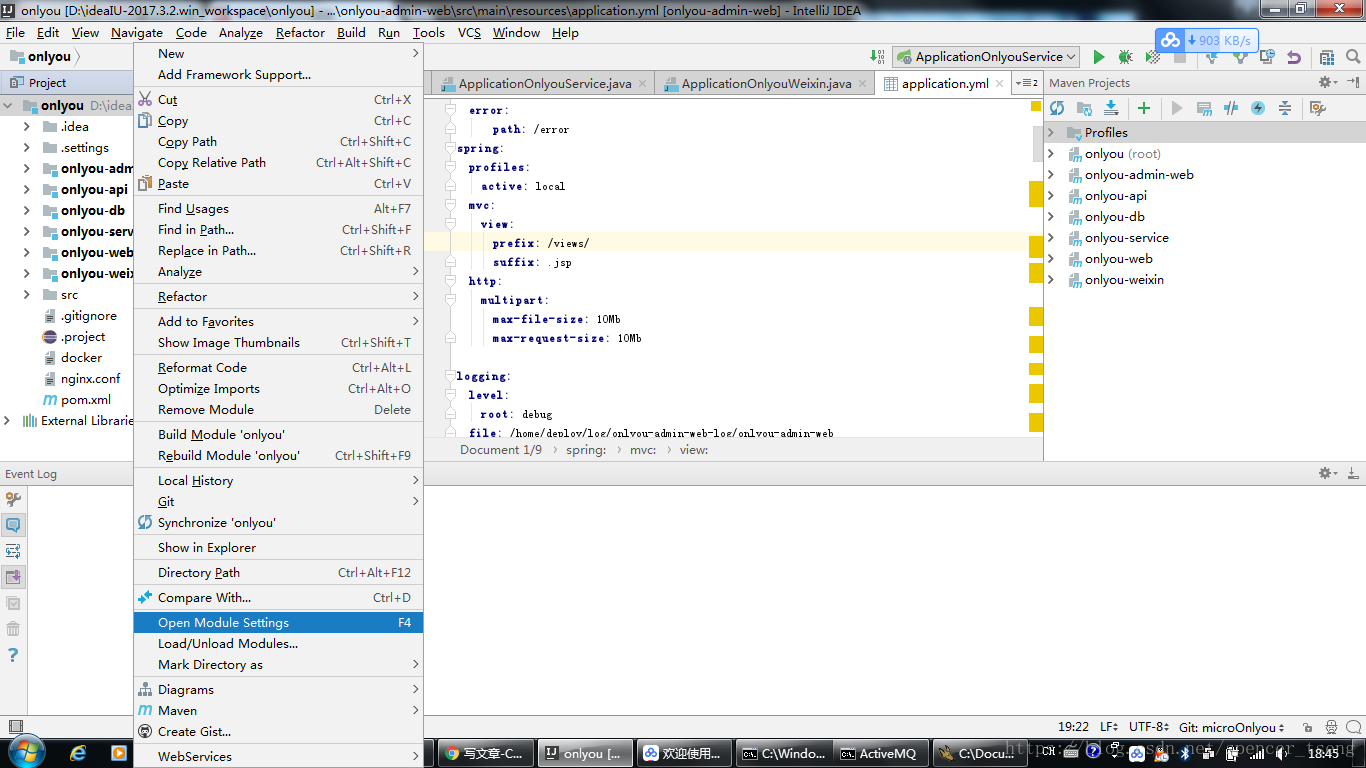Generate sources and update folders Maven icon

1083,108
